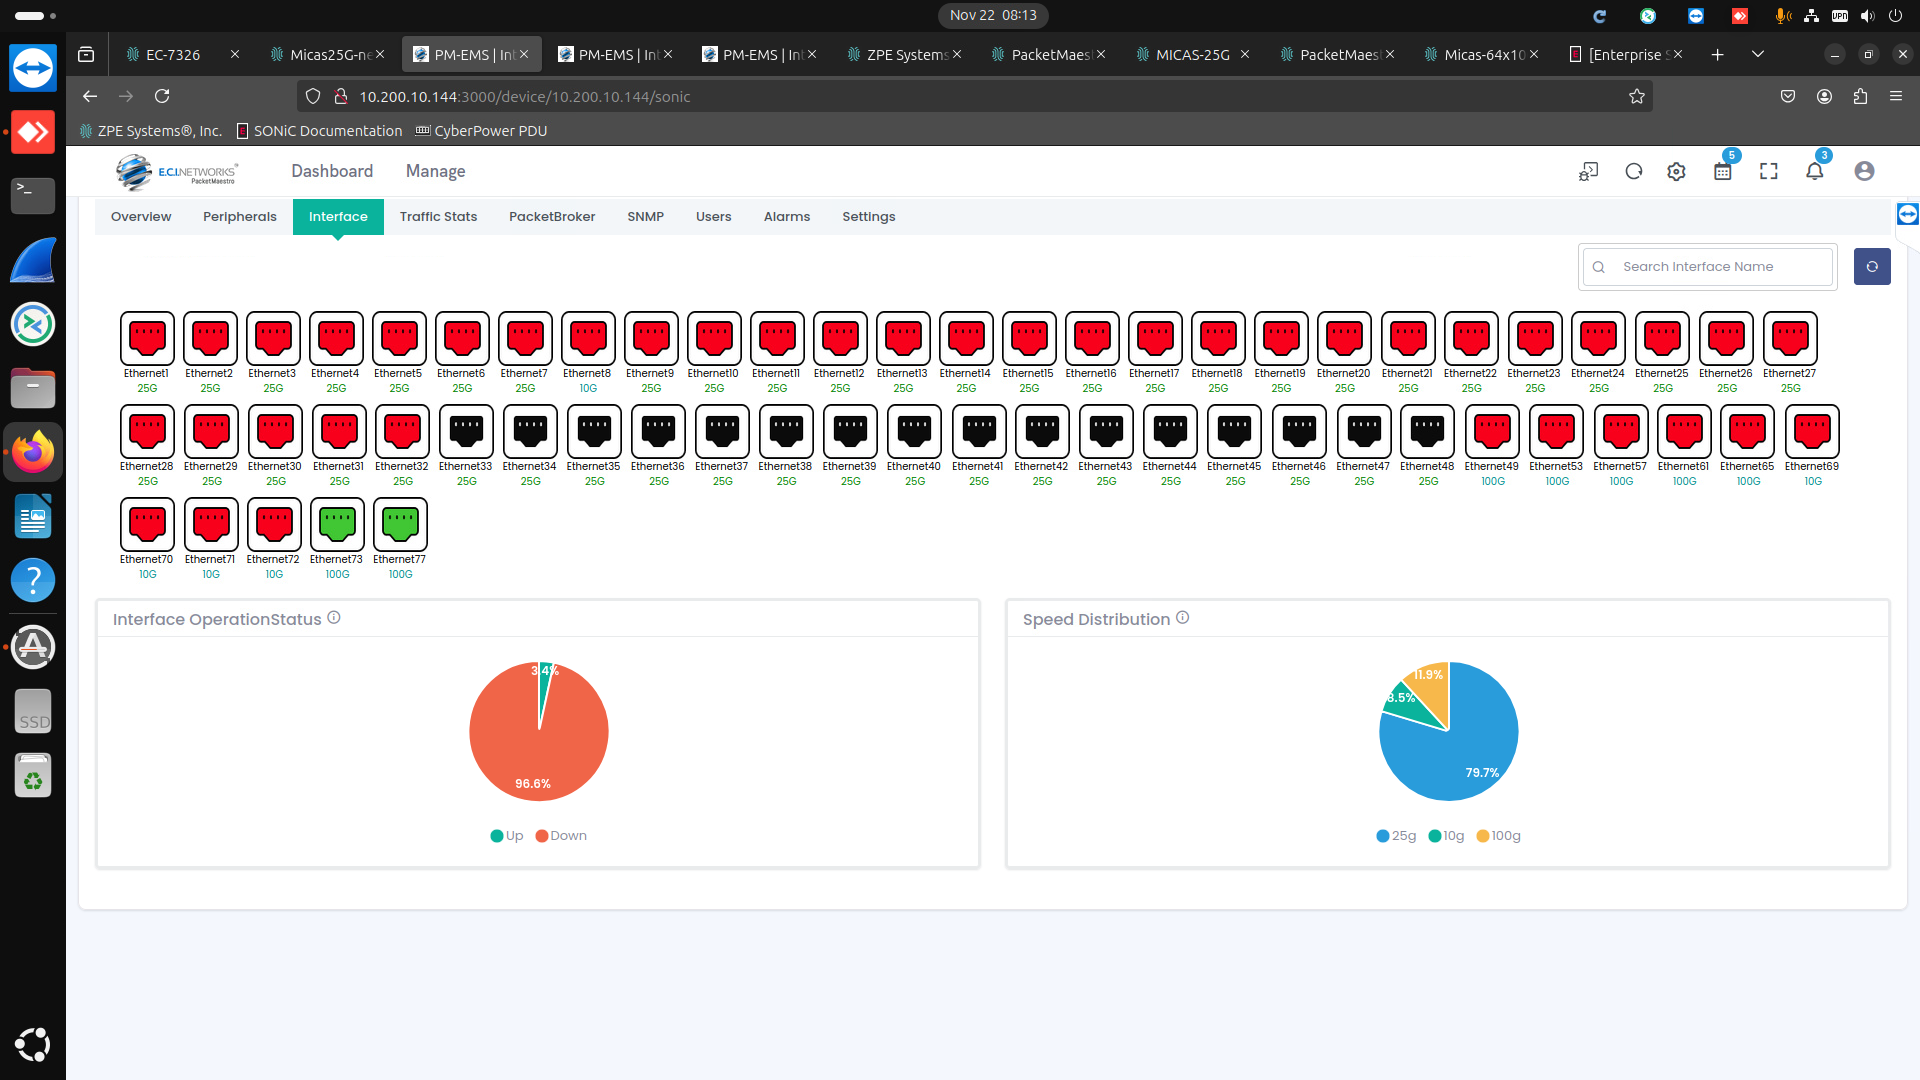Open the Firefox application menu
This screenshot has width=1920, height=1080.
click(x=1896, y=96)
